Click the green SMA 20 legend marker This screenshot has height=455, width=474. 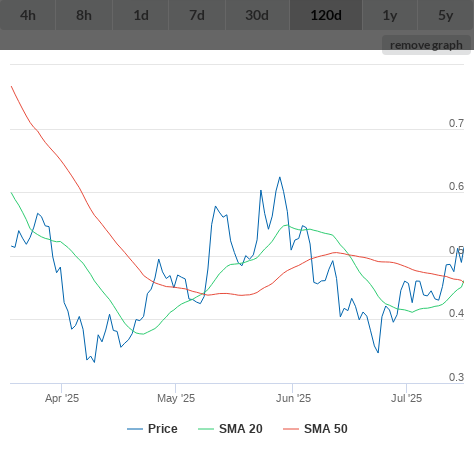click(206, 429)
